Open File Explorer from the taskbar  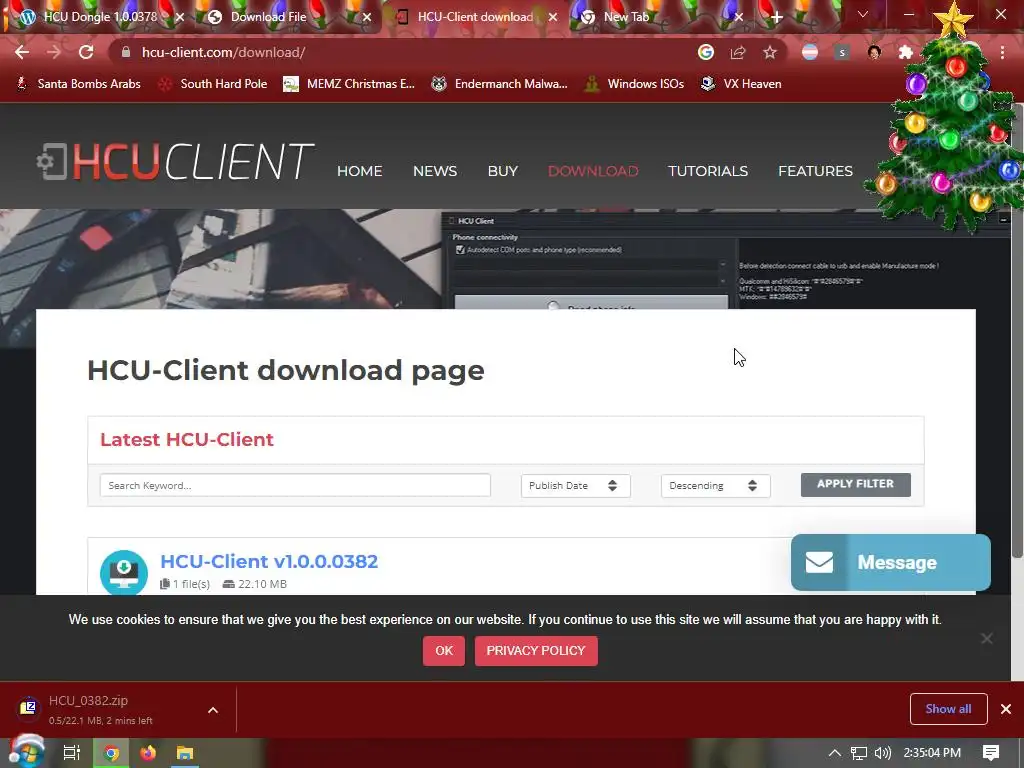click(185, 753)
